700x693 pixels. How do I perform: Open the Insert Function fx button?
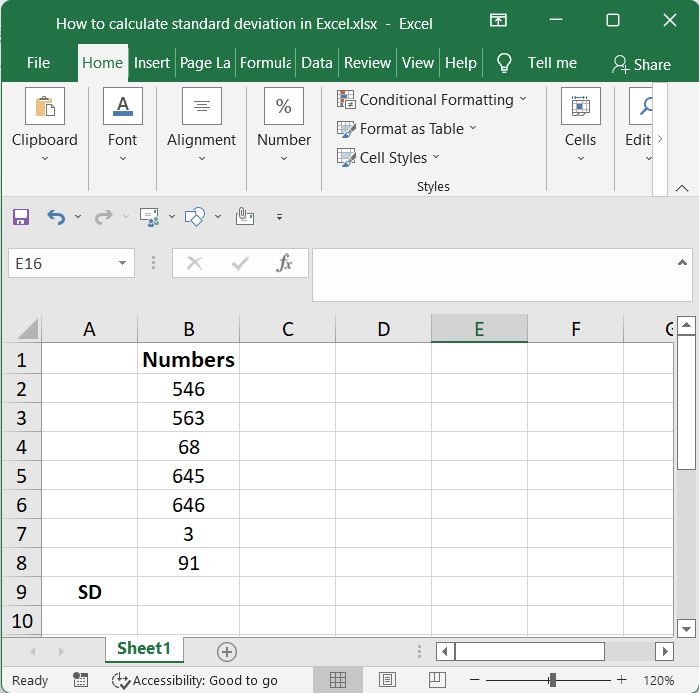tap(284, 263)
